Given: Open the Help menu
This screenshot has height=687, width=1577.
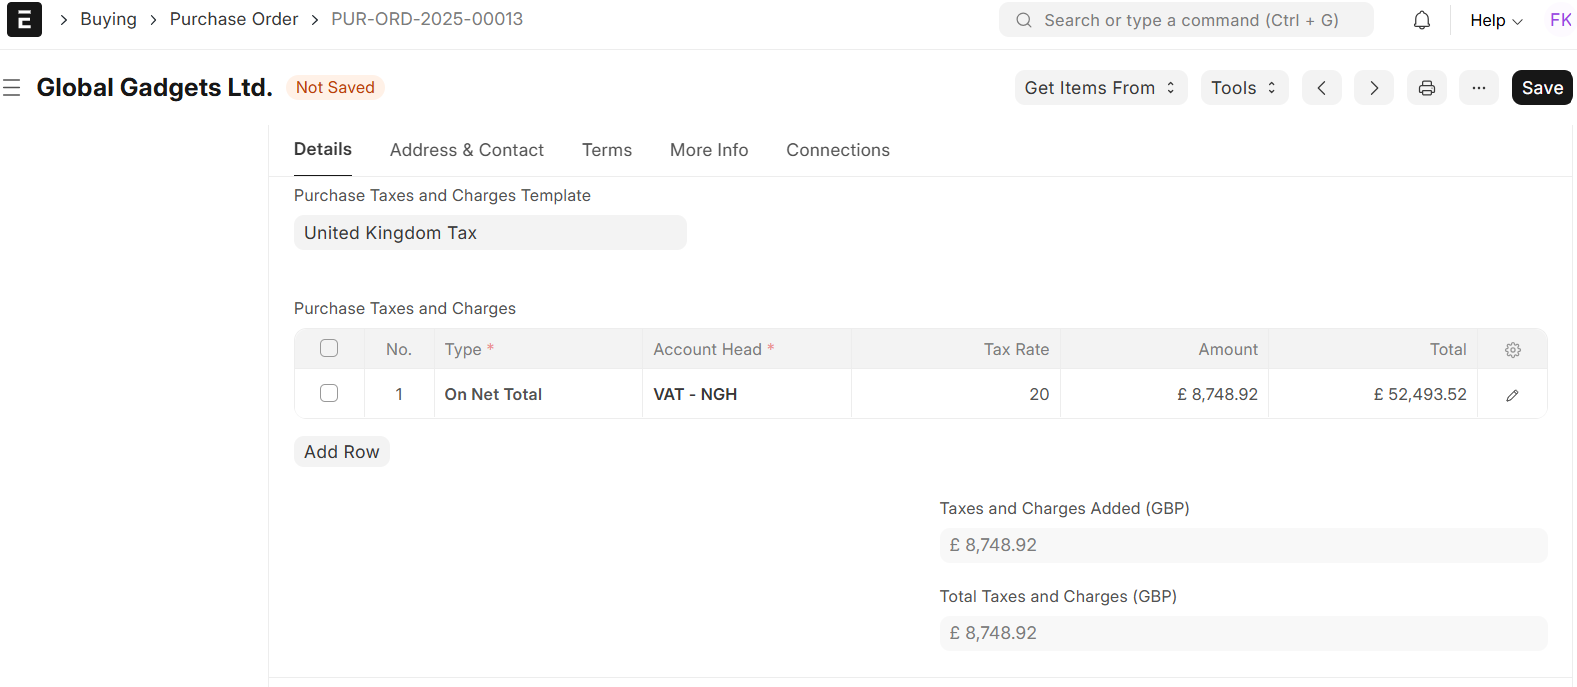Looking at the screenshot, I should tap(1495, 20).
